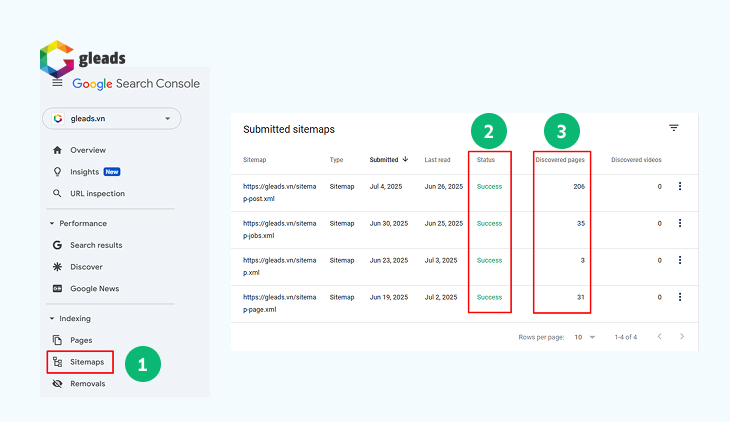The height and width of the screenshot is (422, 730).
Task: Open Removals in sidebar
Action: [88, 384]
